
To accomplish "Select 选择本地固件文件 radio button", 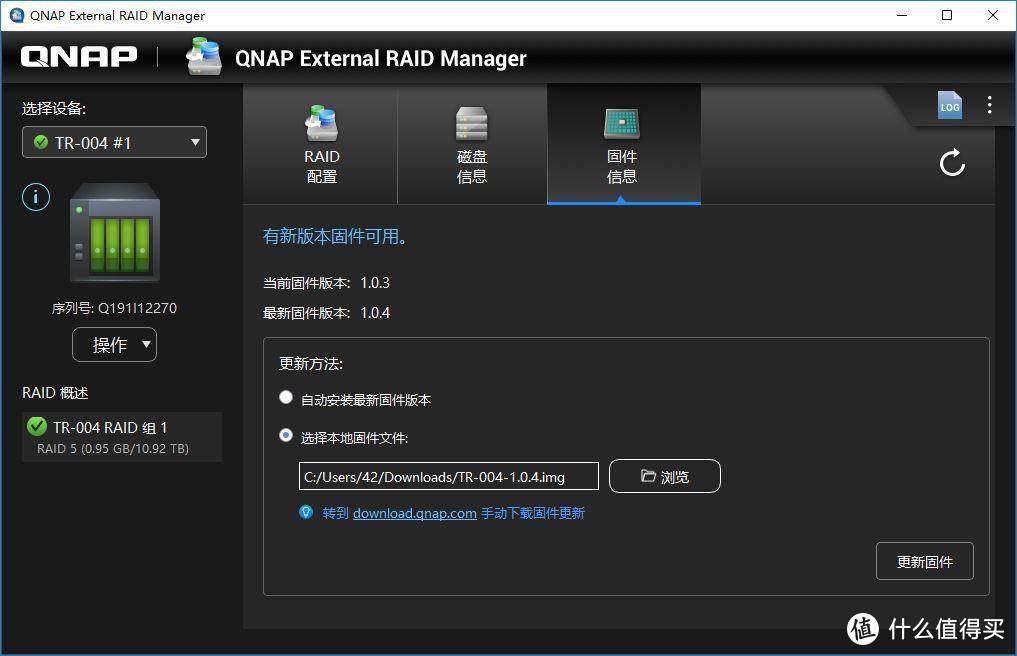I will (286, 435).
